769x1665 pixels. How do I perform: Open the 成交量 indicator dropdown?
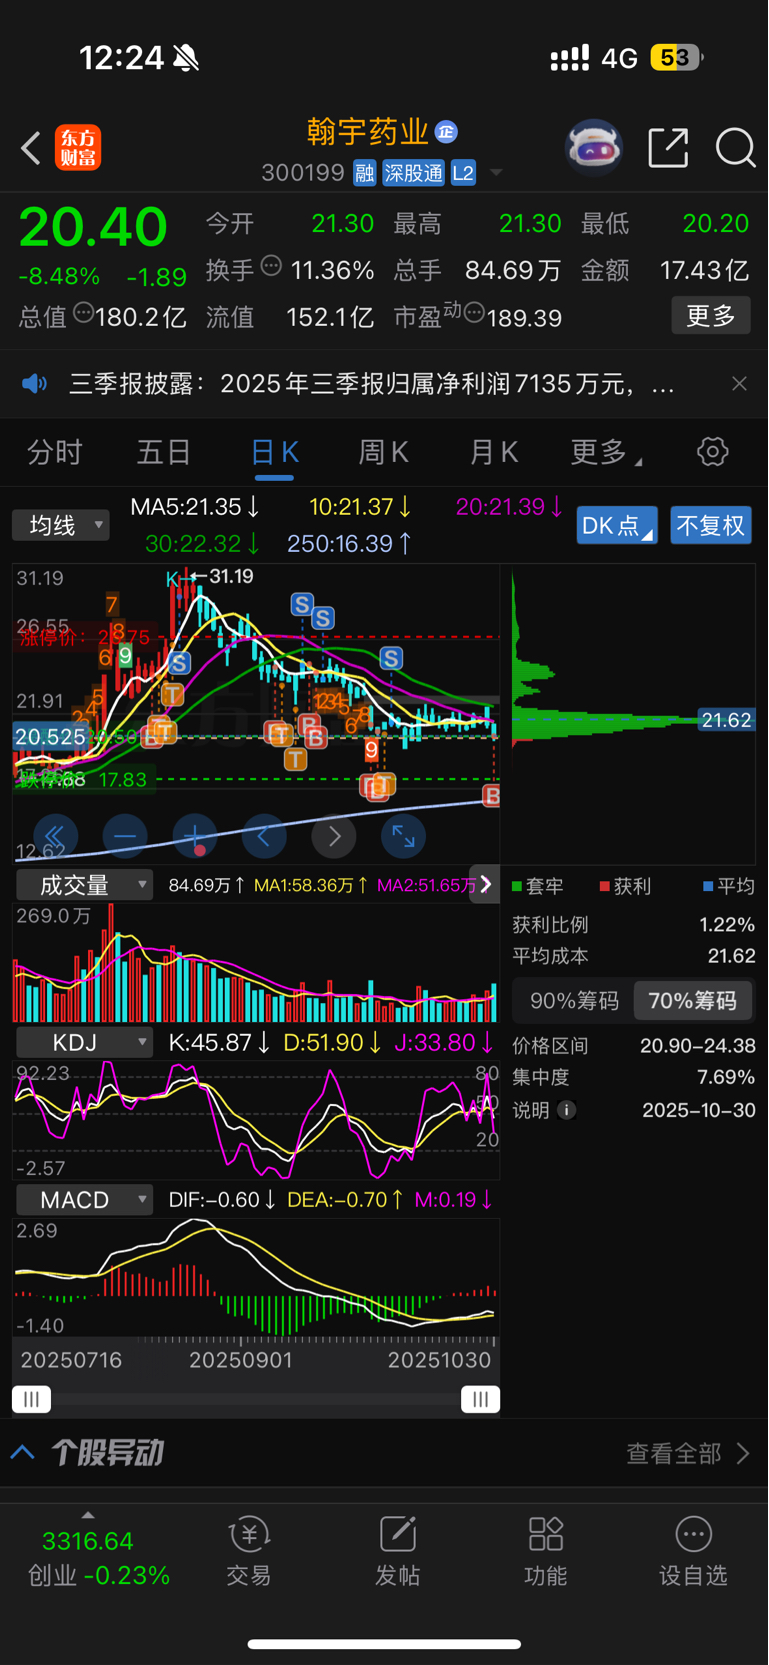point(84,885)
